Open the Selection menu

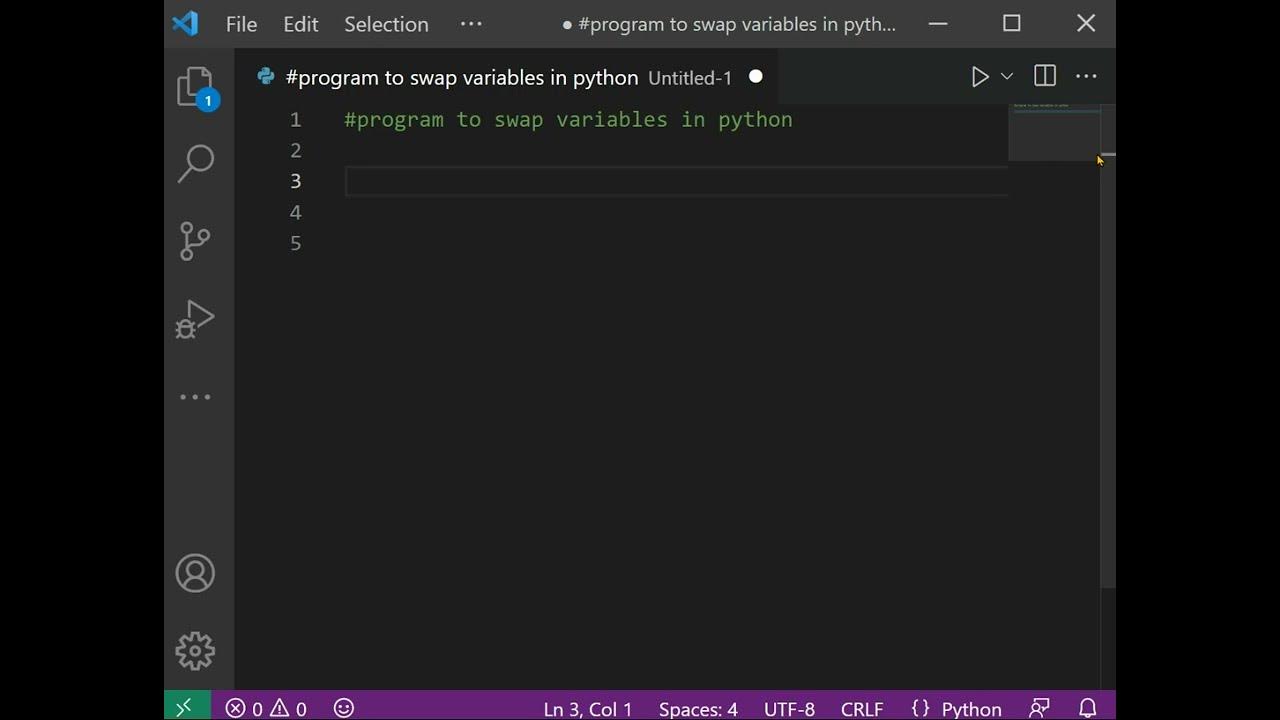(x=386, y=24)
